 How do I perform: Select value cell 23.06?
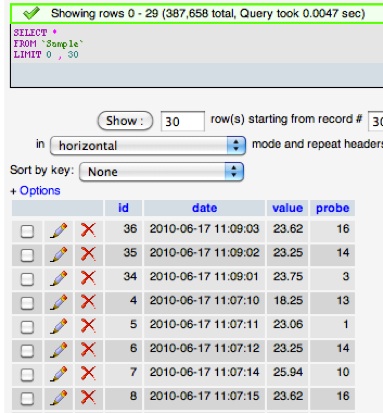pyautogui.click(x=288, y=324)
